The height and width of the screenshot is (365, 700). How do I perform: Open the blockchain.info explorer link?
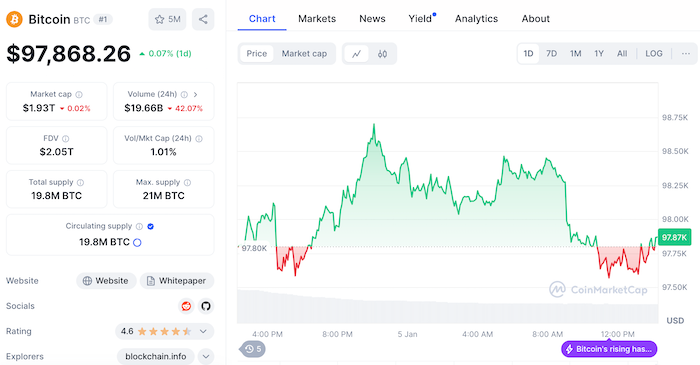point(155,357)
